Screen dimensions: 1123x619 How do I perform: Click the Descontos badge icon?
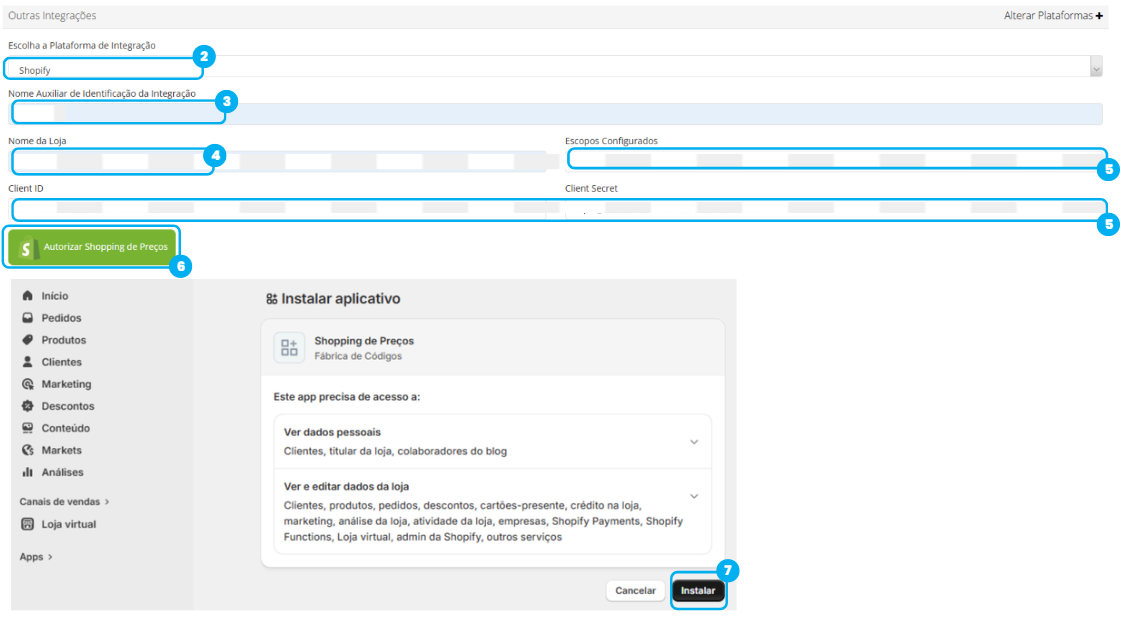click(27, 406)
